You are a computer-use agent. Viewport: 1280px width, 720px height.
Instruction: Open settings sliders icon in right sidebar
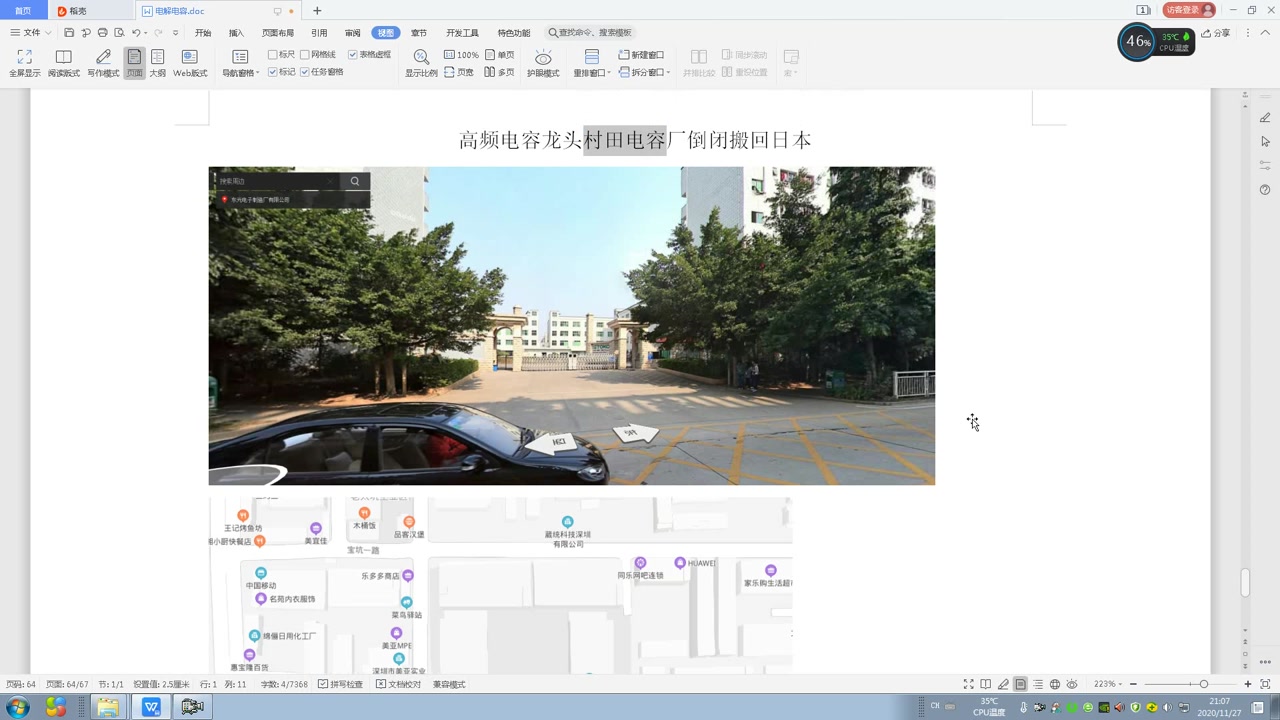click(x=1265, y=165)
